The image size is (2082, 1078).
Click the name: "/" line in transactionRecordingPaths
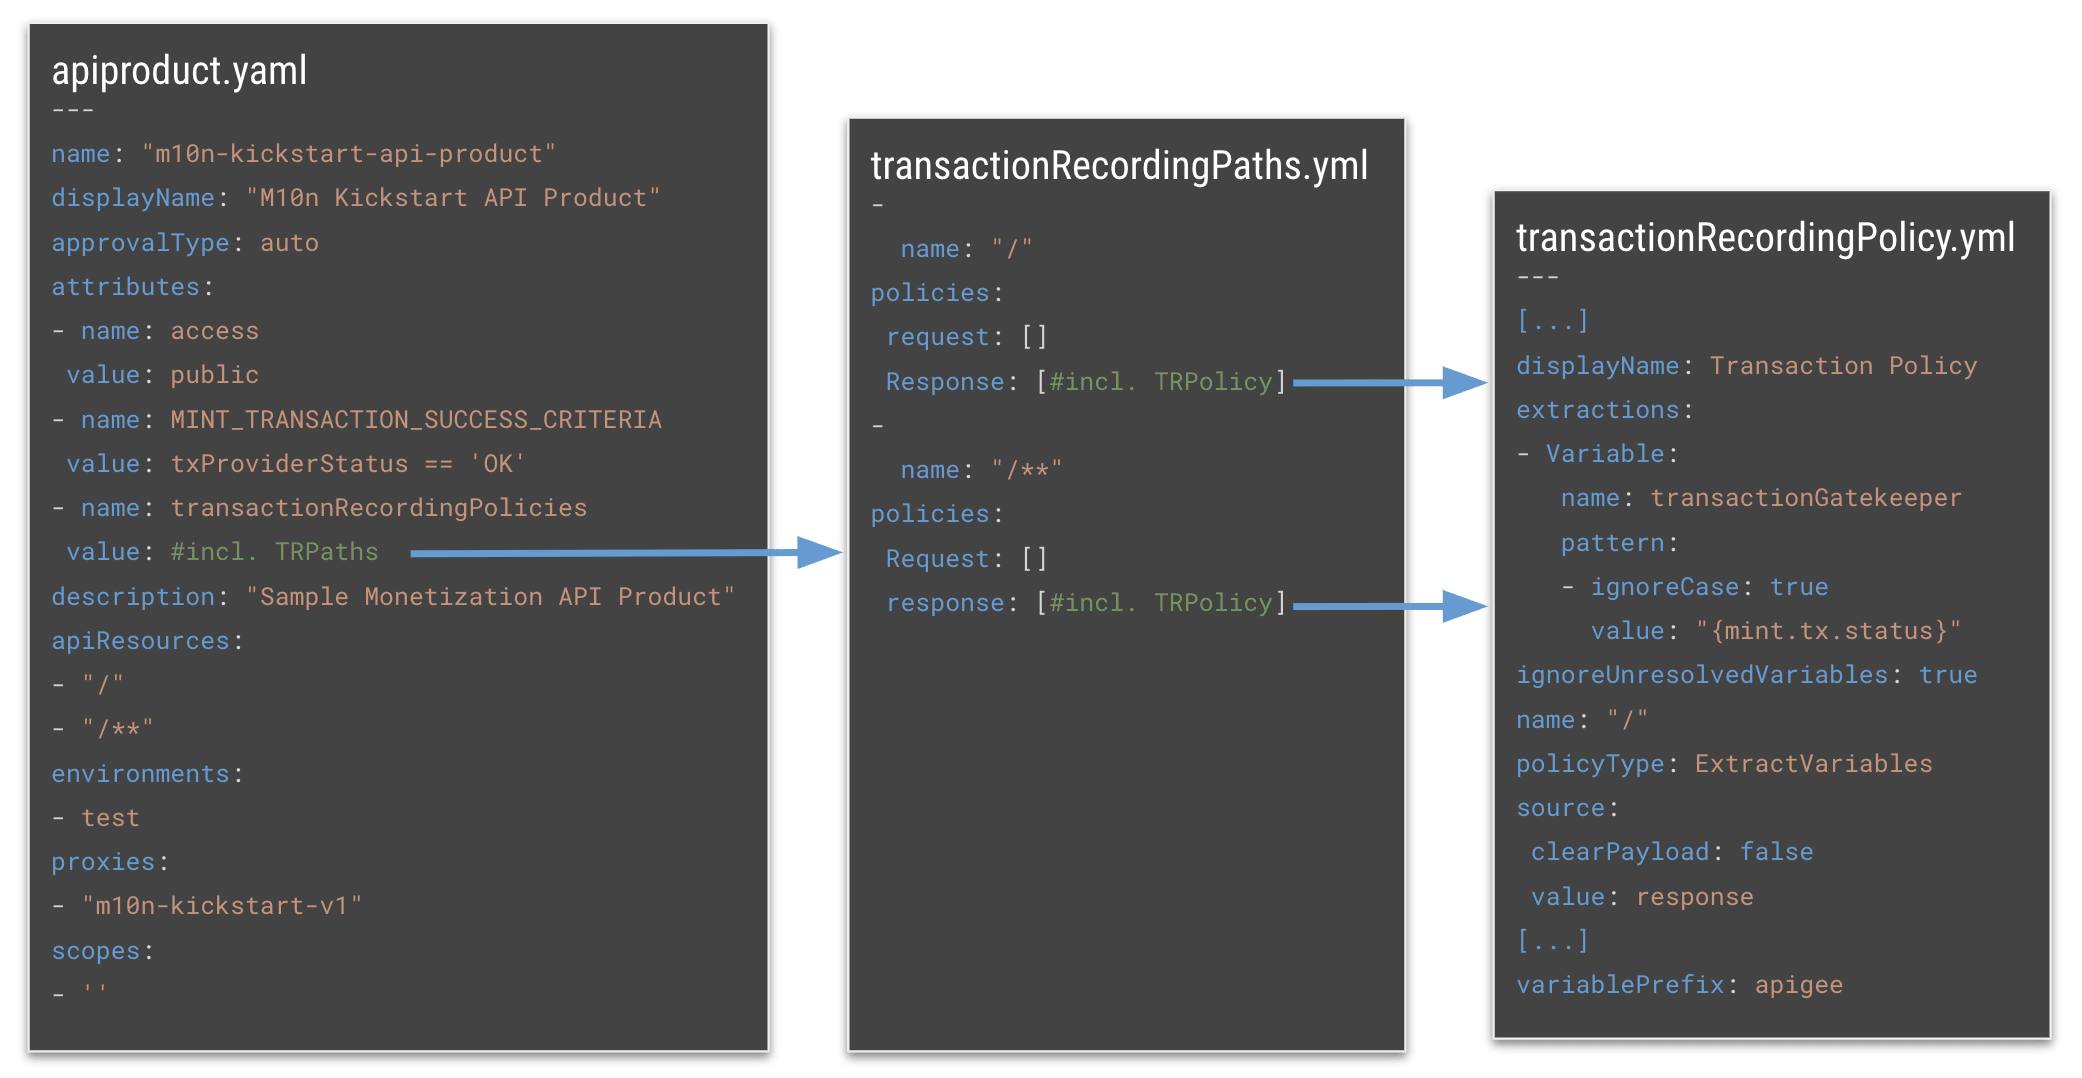coord(966,249)
